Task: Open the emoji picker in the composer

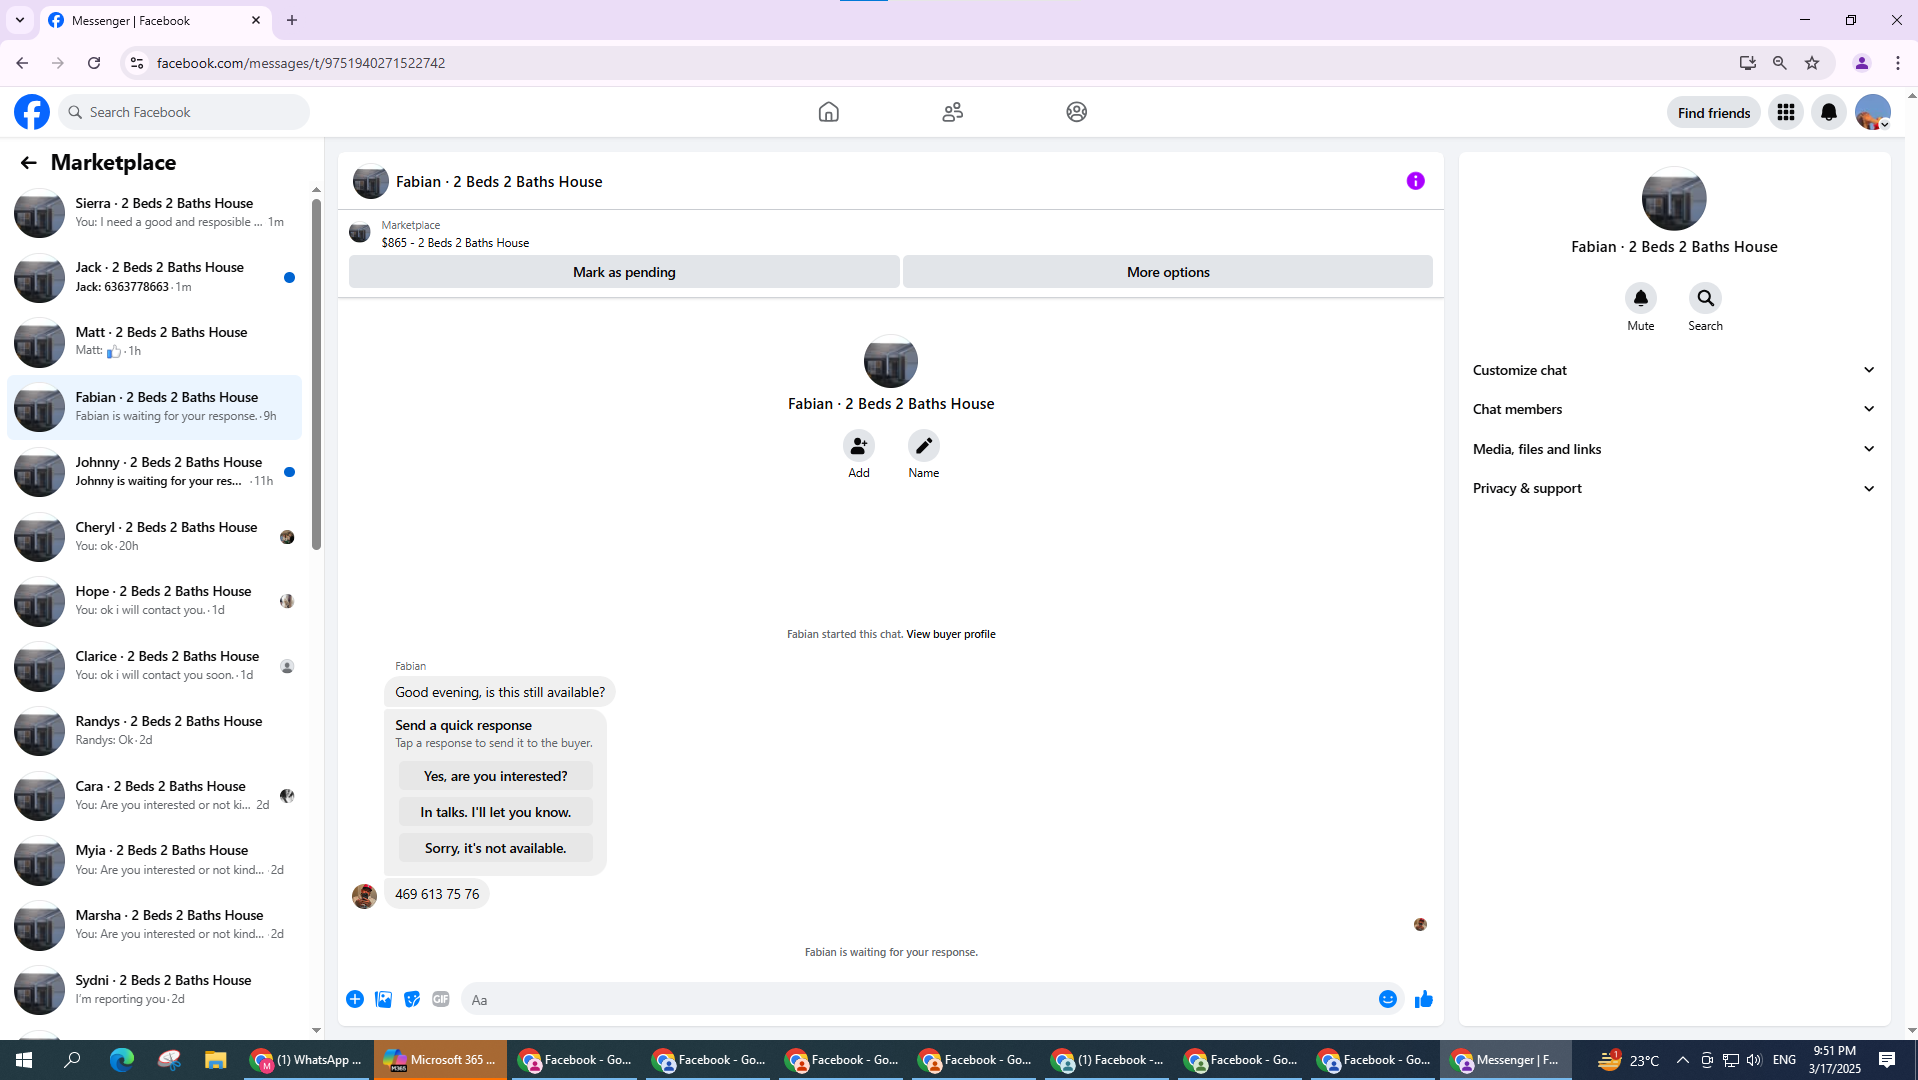Action: (x=1388, y=999)
